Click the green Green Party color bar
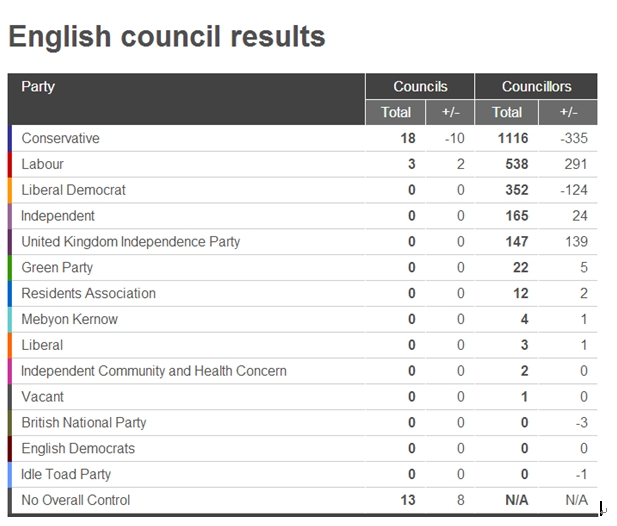 click(x=10, y=268)
